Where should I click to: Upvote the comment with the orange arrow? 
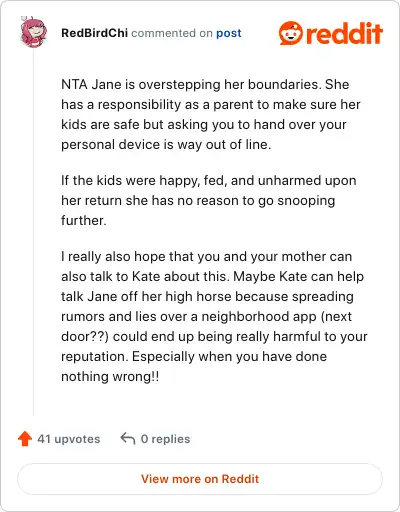pos(25,439)
